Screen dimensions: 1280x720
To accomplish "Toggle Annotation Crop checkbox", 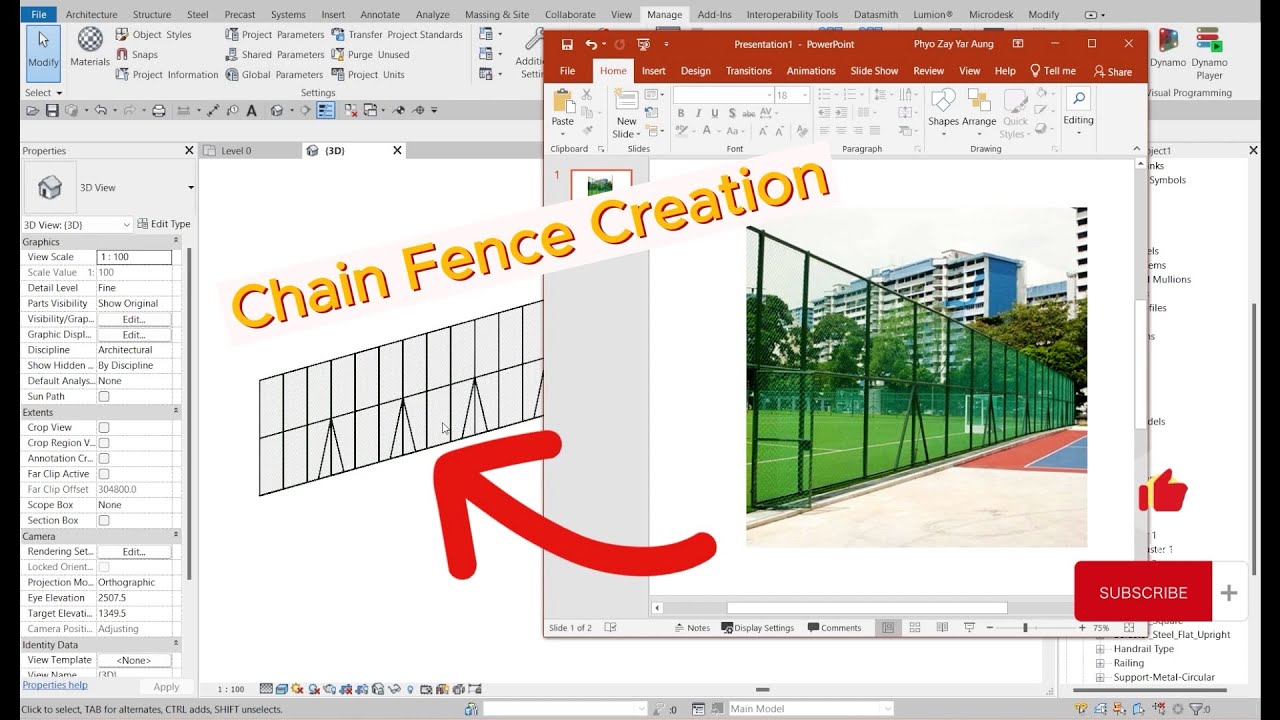I will click(104, 458).
